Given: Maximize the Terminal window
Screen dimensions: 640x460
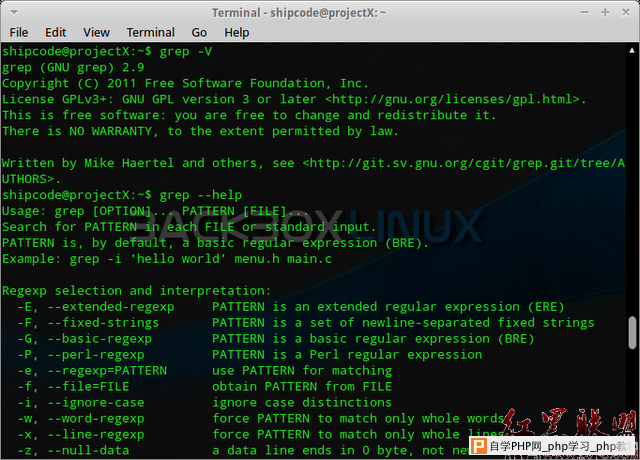Looking at the screenshot, I should (605, 12).
